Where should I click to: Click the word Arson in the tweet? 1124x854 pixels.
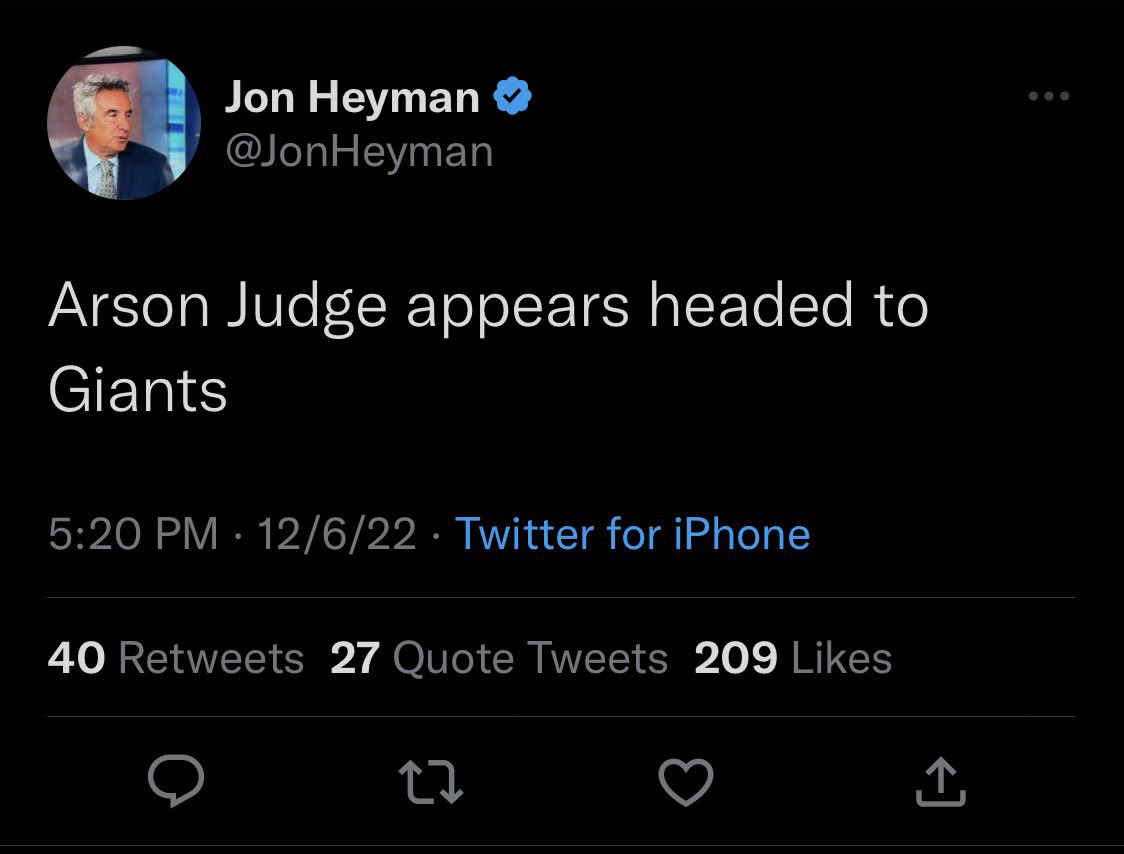[129, 306]
